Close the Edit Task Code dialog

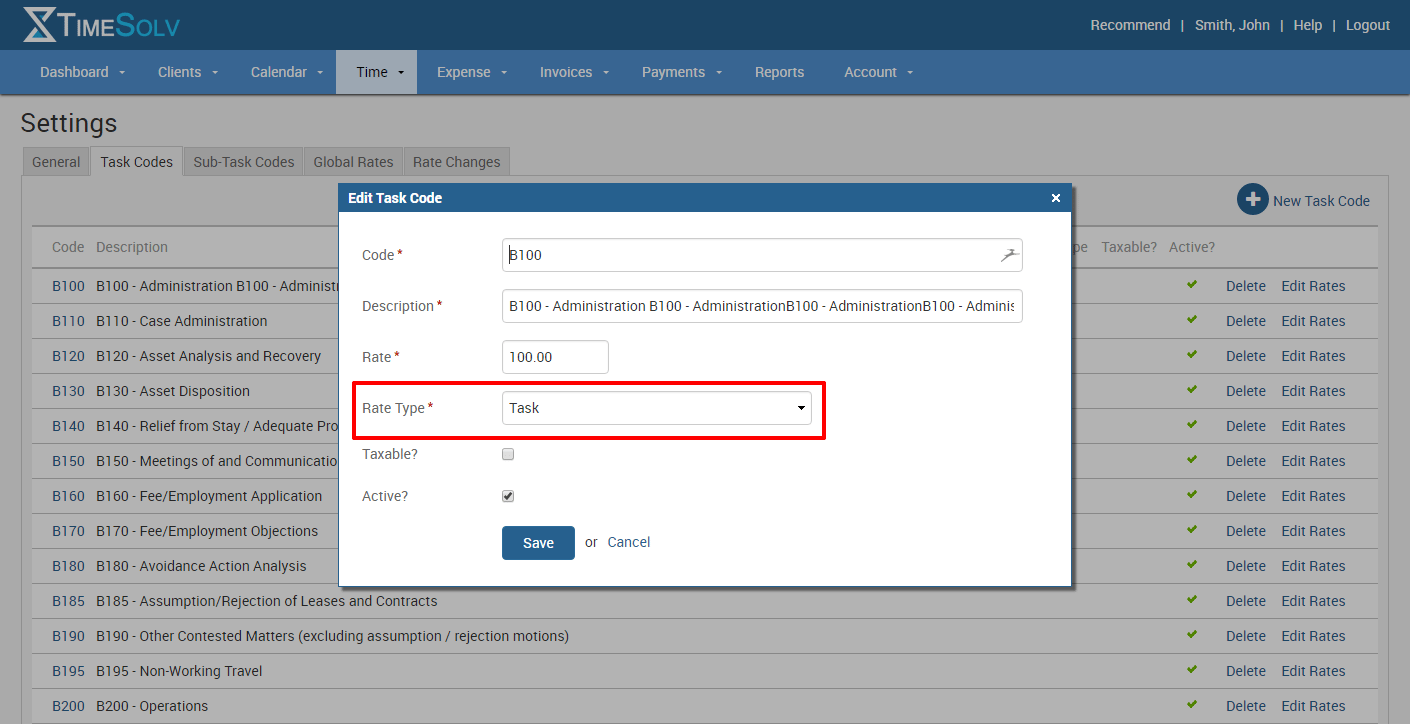1055,197
